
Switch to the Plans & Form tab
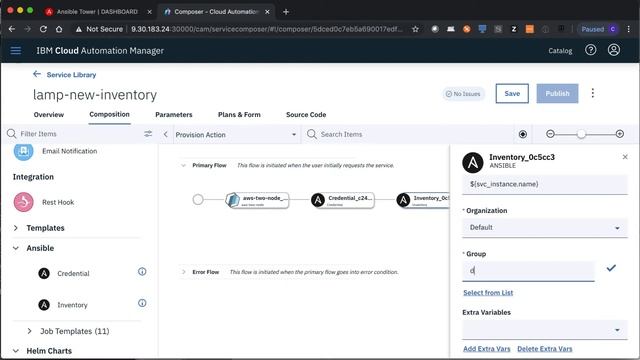(239, 115)
